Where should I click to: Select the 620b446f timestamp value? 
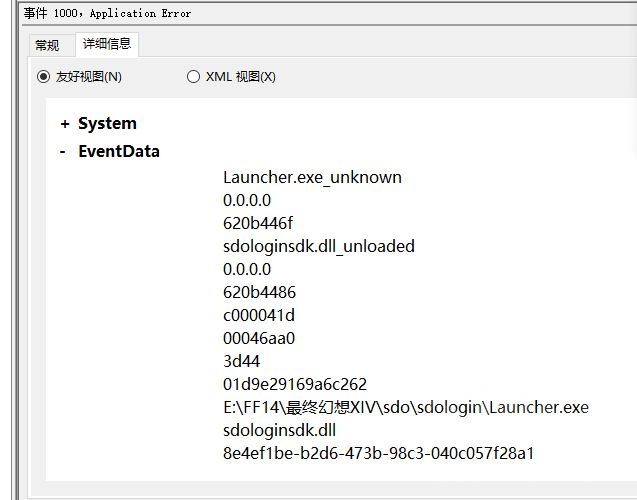(x=258, y=223)
